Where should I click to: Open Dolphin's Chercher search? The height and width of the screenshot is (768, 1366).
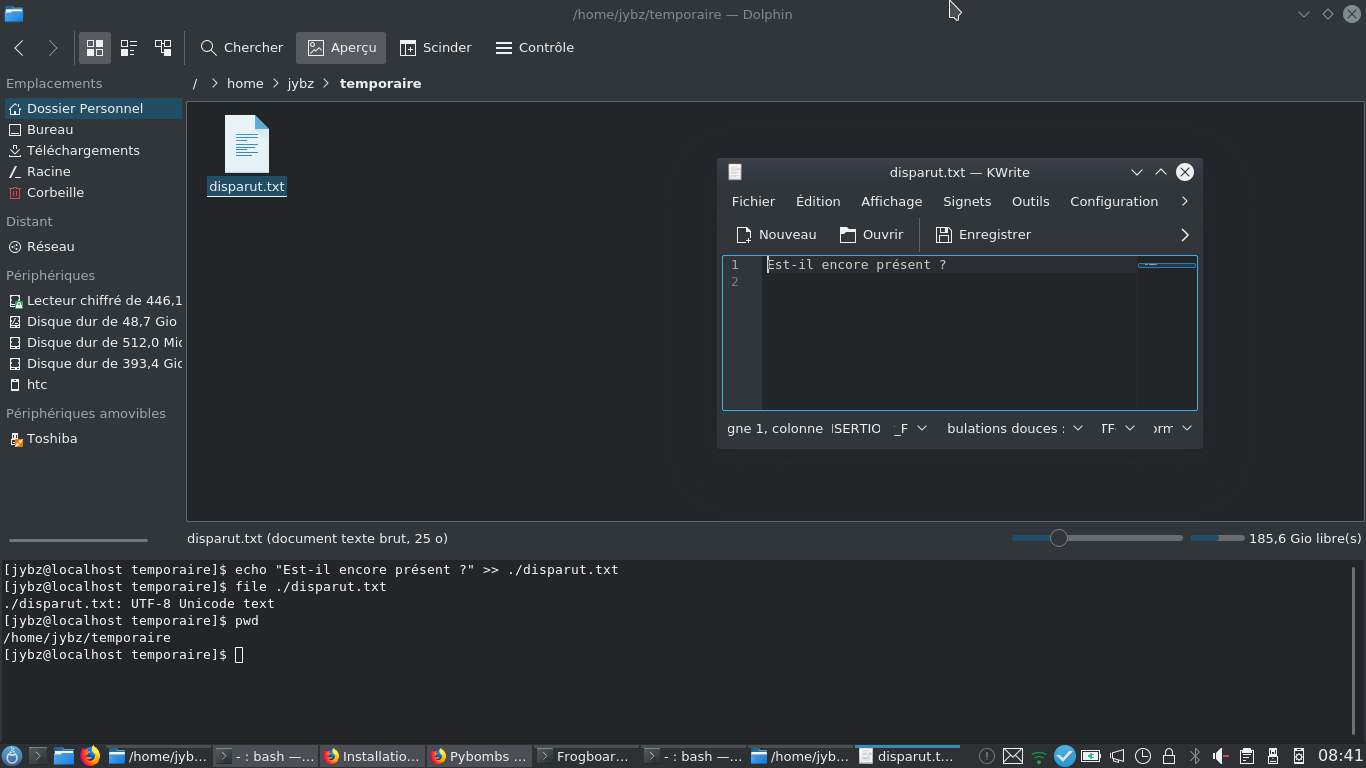[242, 47]
